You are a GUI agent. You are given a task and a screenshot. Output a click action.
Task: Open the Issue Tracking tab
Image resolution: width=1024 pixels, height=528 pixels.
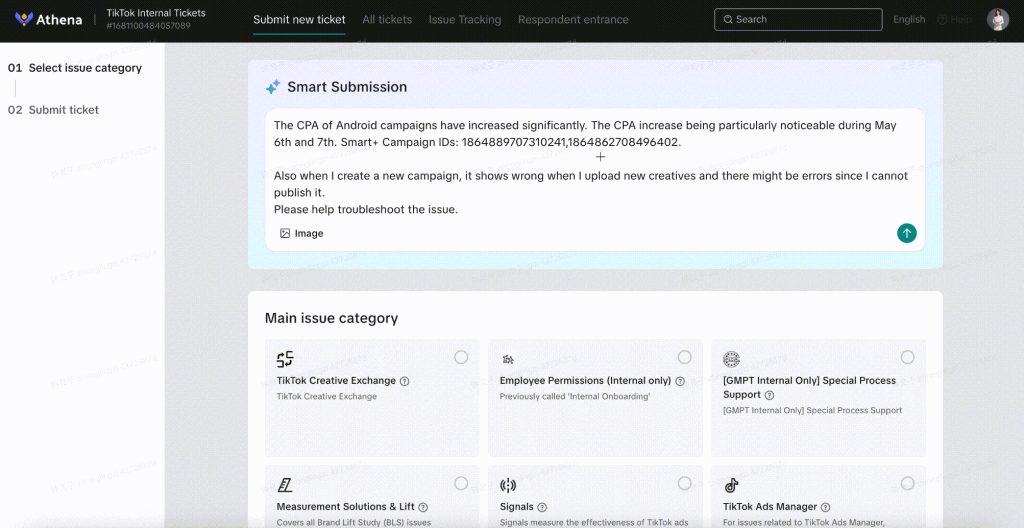[465, 20]
